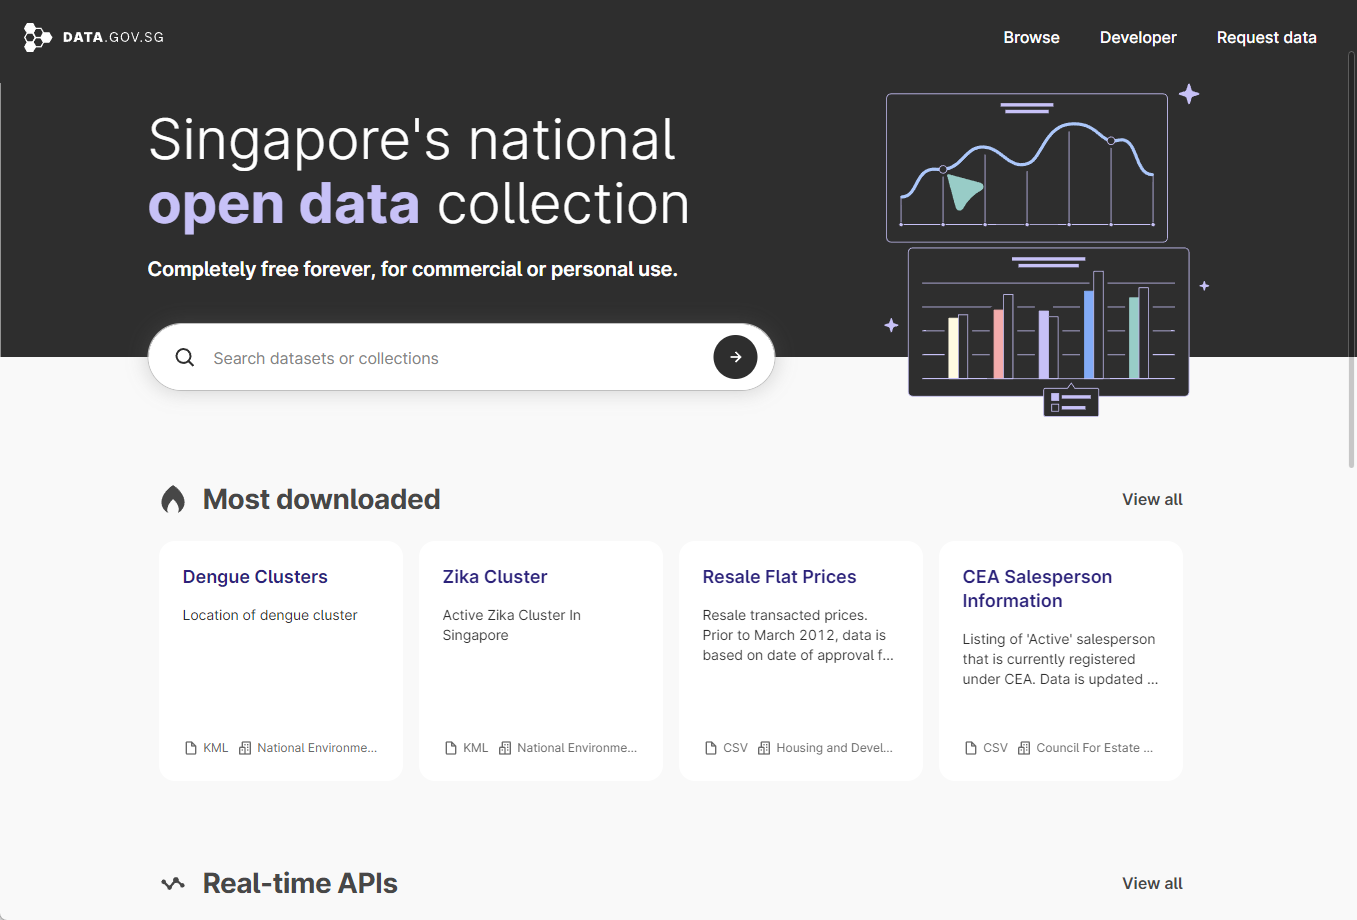
Task: Click the Listing of 'Active' salesperson description
Action: (1060, 659)
